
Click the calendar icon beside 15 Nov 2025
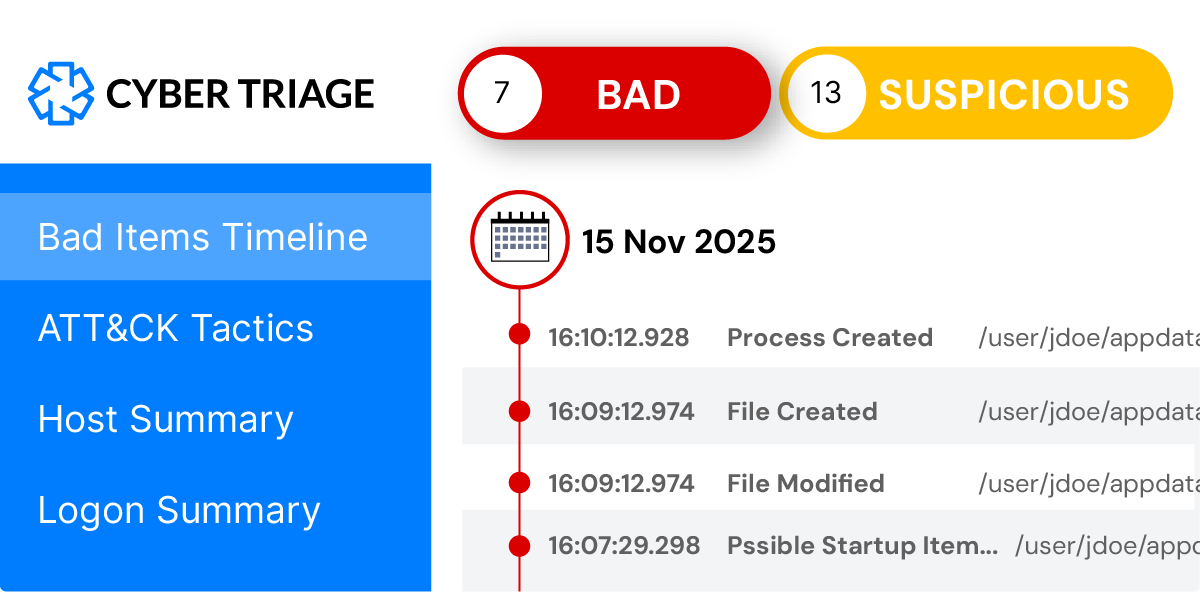520,240
